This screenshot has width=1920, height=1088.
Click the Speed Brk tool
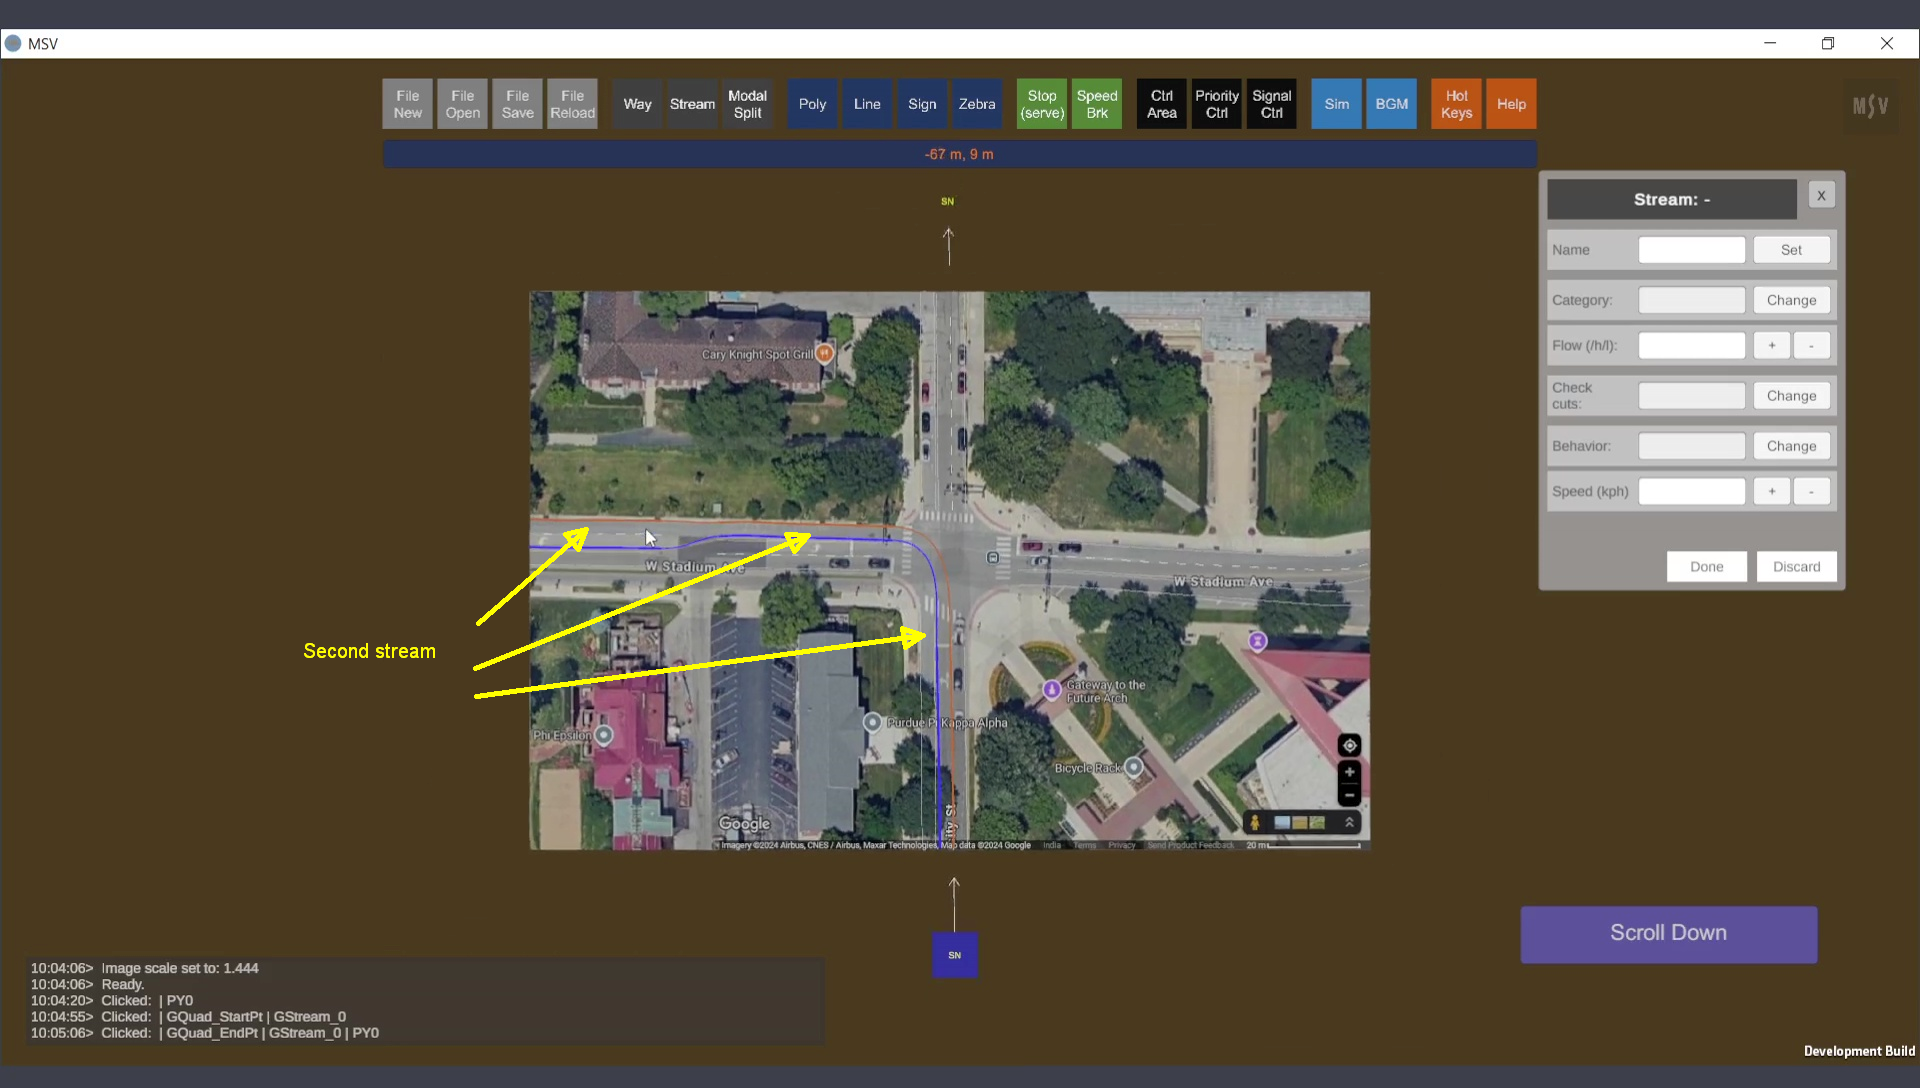(x=1097, y=104)
